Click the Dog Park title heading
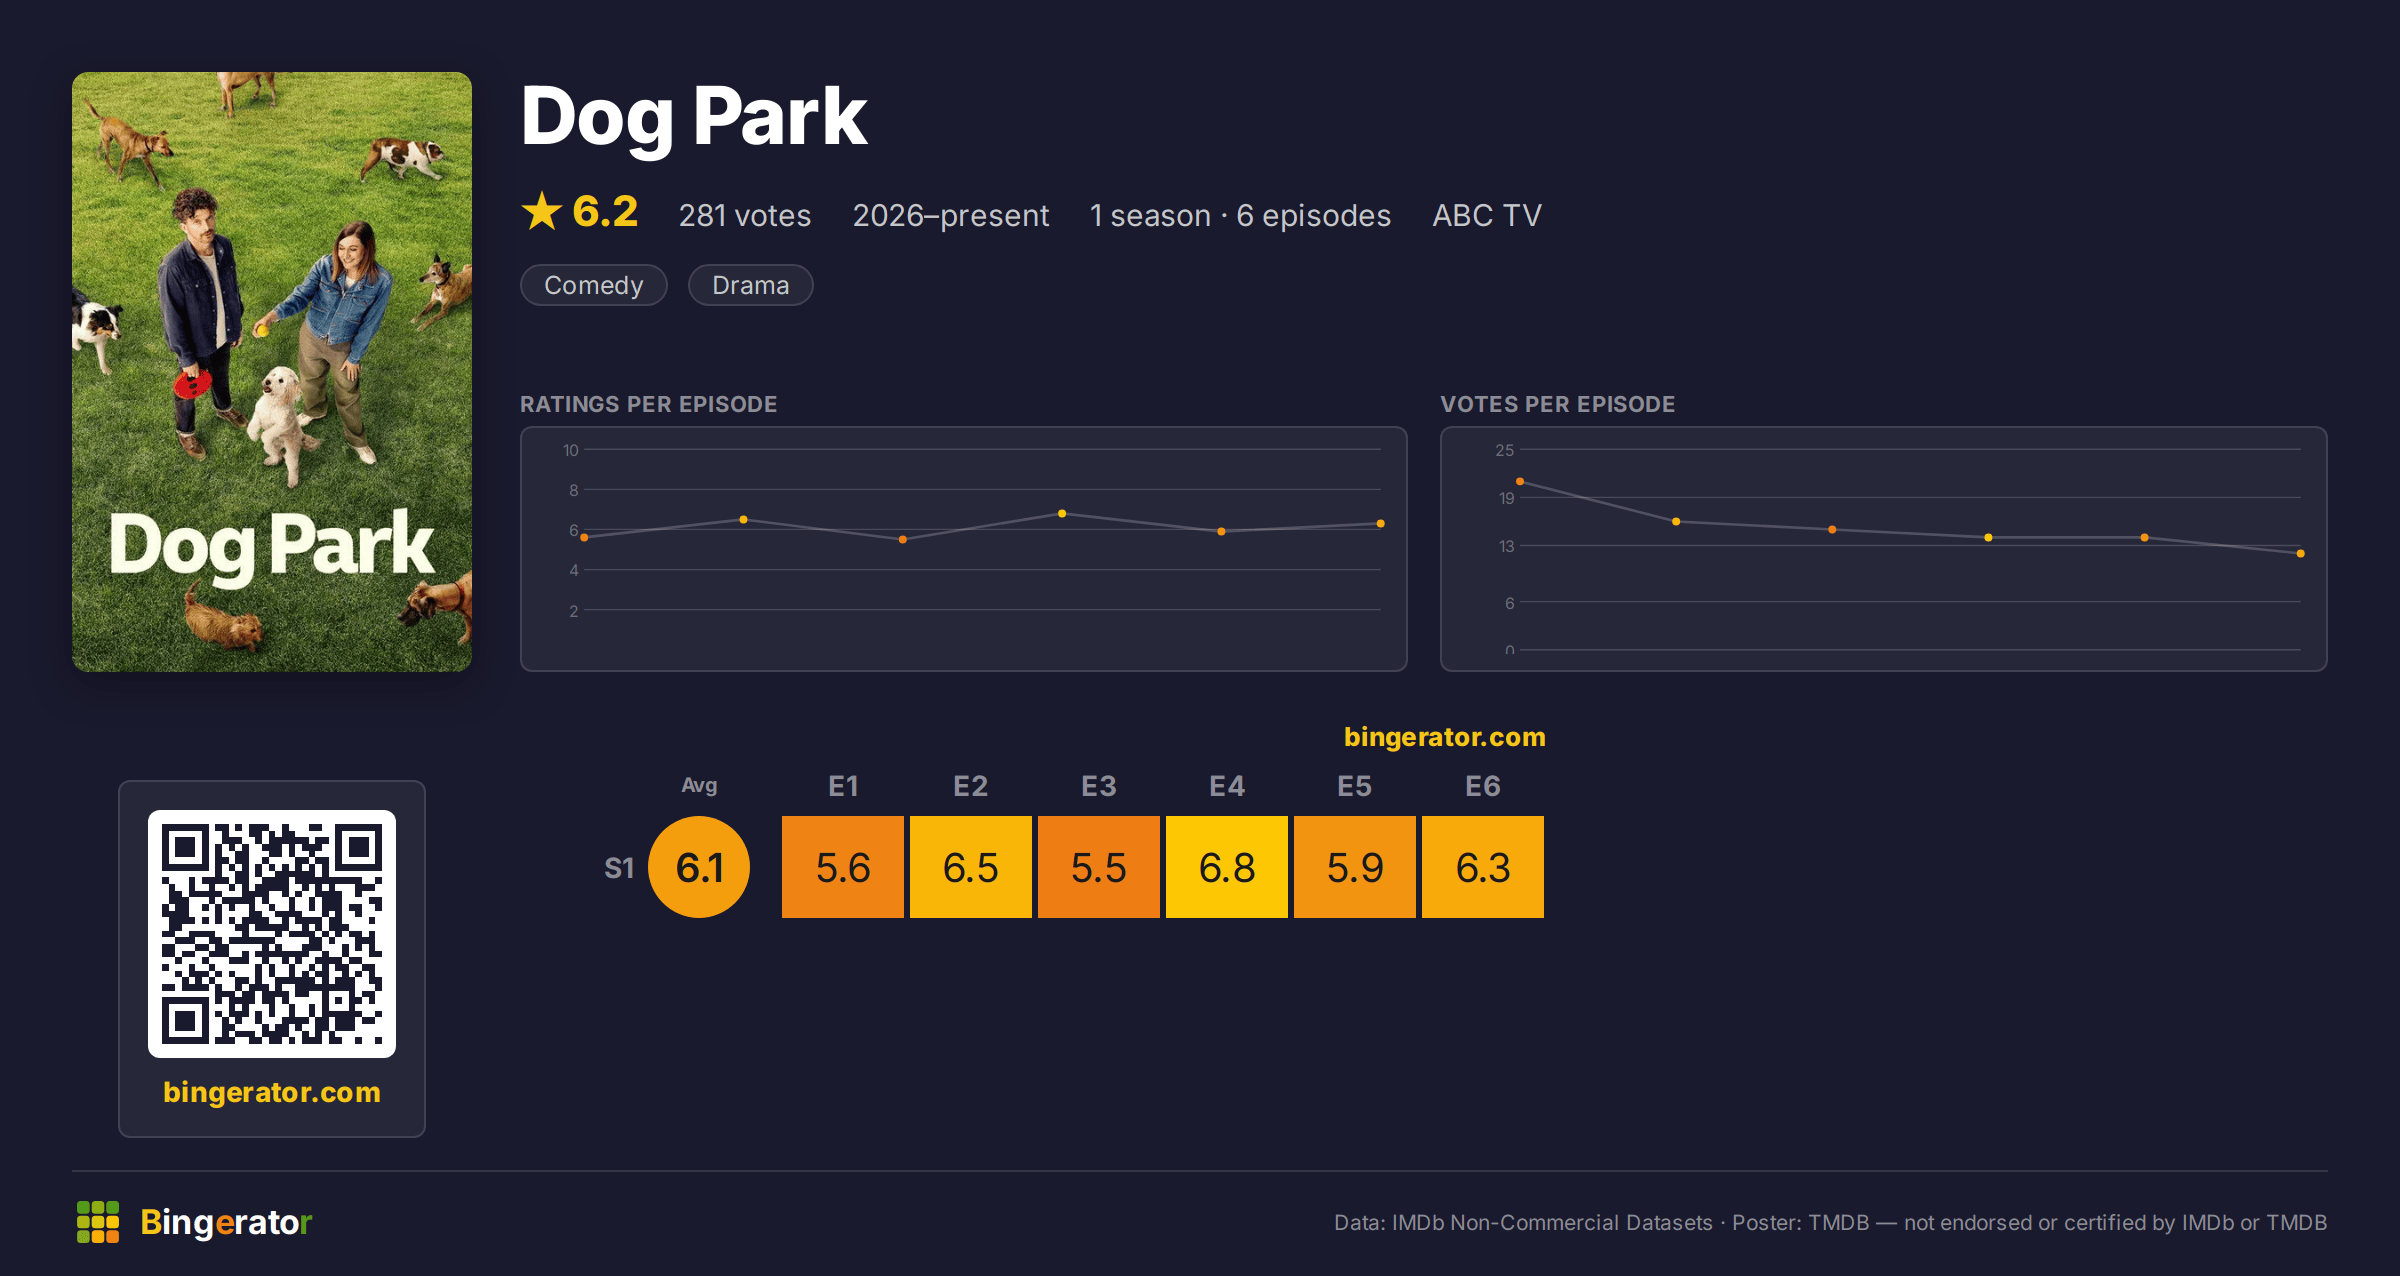 click(694, 118)
